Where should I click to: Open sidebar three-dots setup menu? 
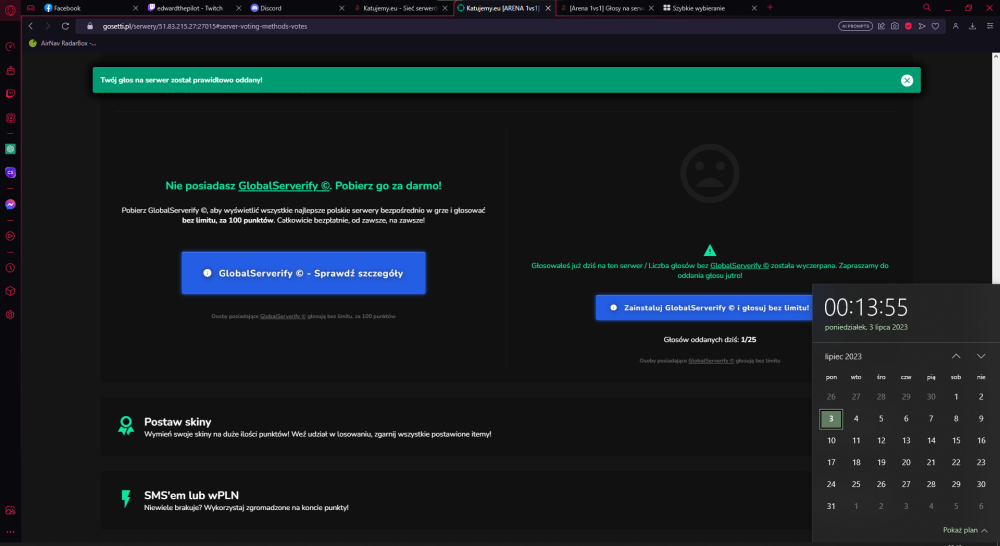point(10,532)
